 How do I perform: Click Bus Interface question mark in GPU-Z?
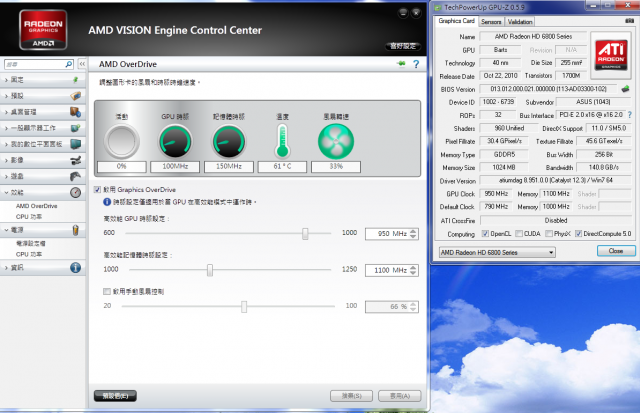629,115
